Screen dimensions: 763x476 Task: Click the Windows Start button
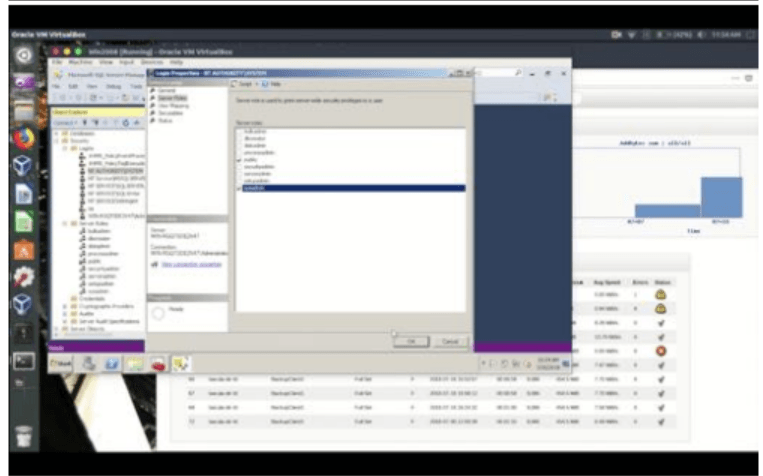point(61,364)
